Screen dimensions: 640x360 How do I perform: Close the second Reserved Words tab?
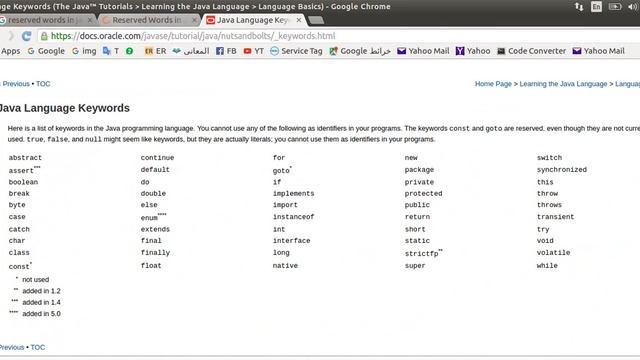(x=194, y=20)
